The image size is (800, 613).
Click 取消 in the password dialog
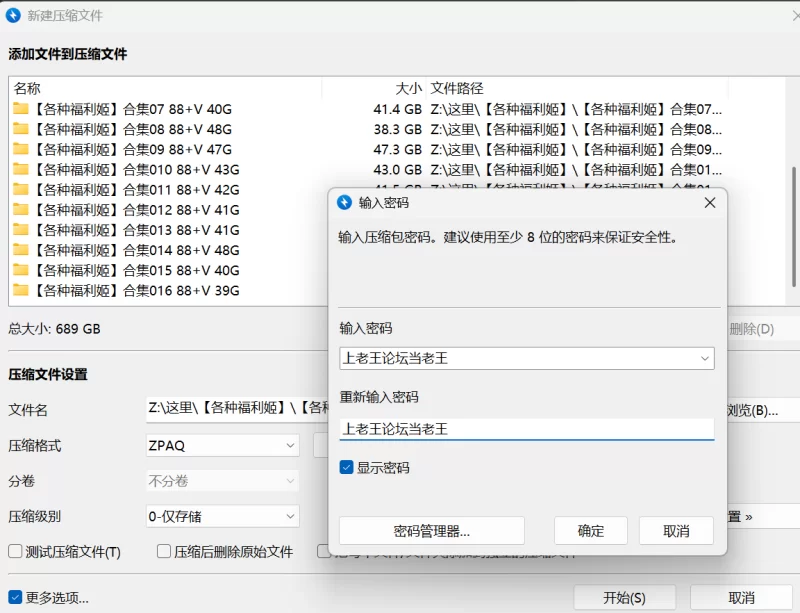(x=676, y=531)
